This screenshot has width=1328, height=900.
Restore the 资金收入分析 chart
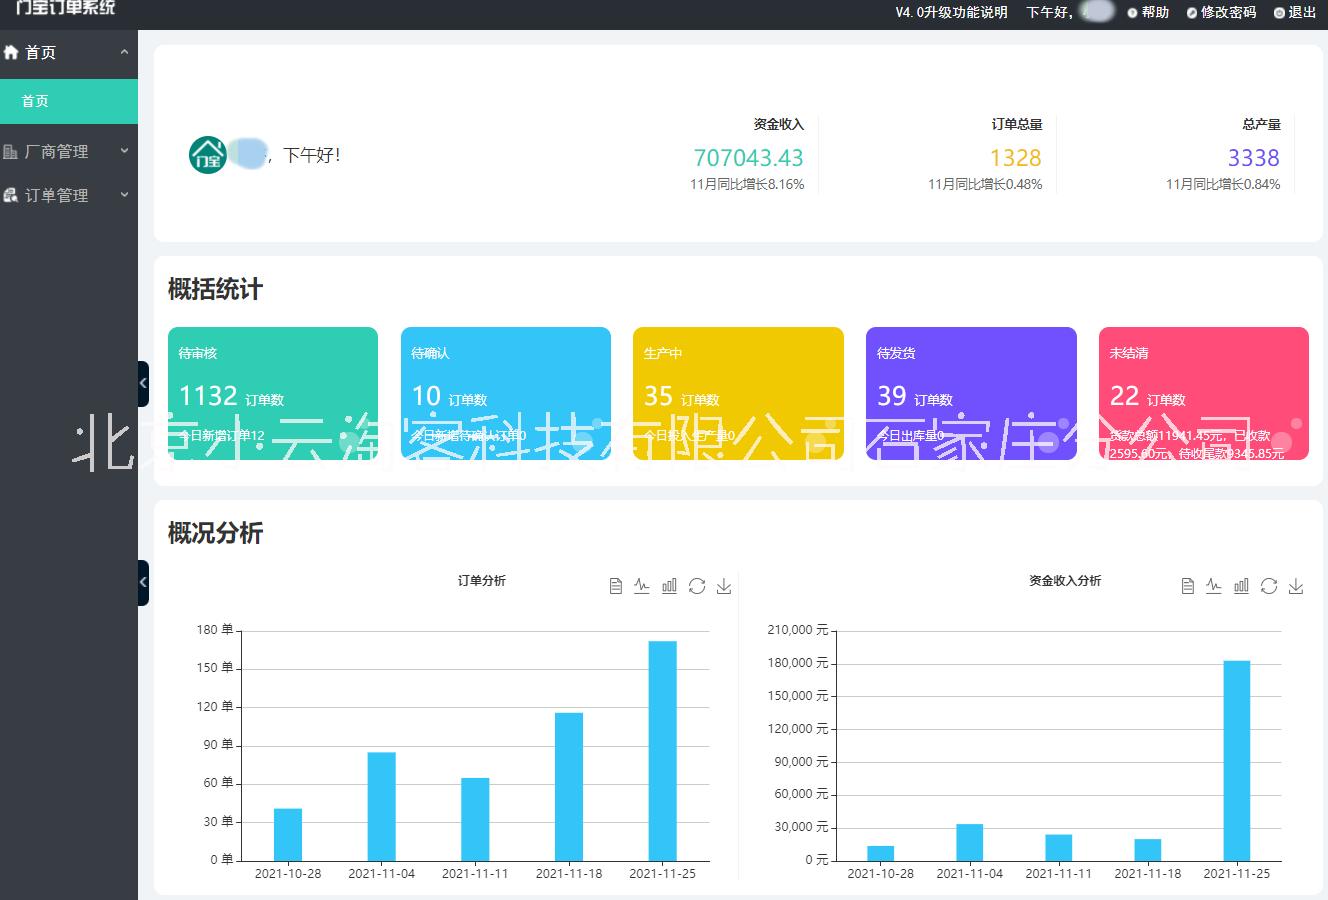point(1269,586)
